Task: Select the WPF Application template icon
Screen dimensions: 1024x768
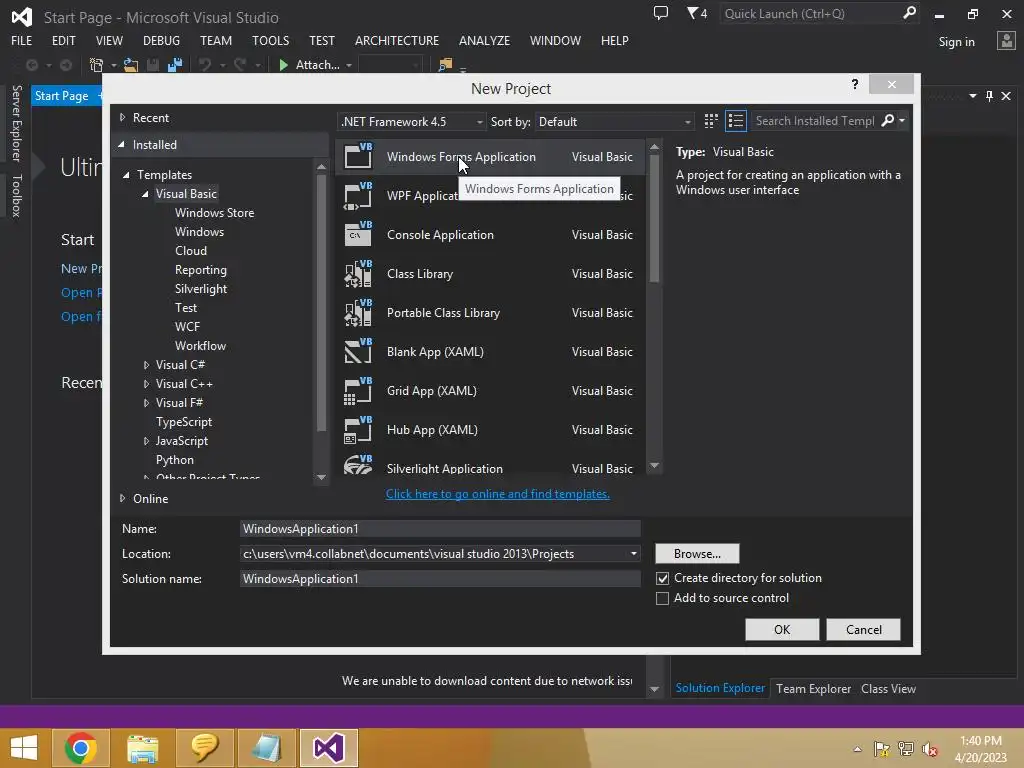Action: pyautogui.click(x=358, y=195)
